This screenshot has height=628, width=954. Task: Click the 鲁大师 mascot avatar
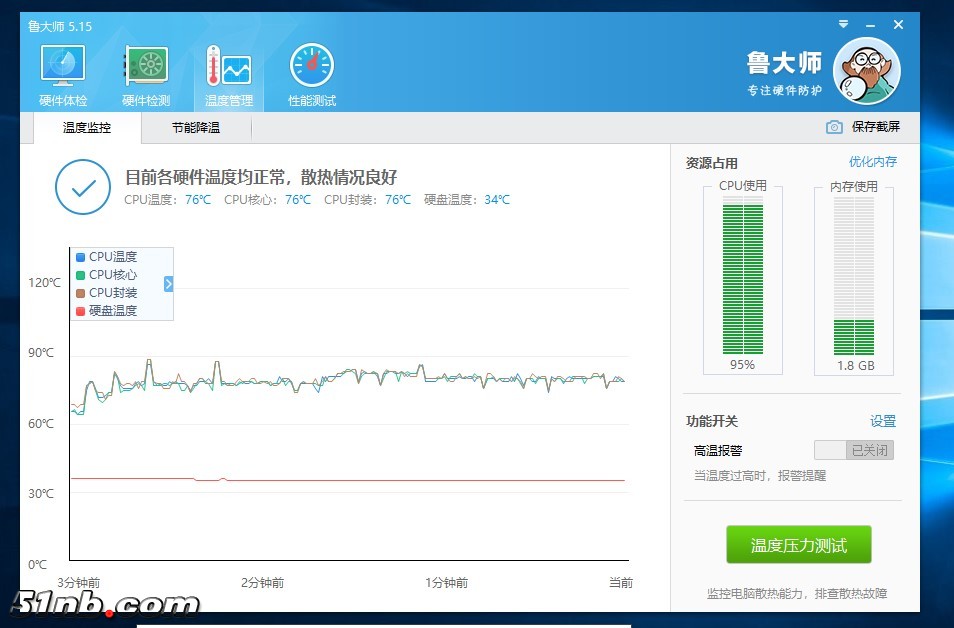tap(866, 70)
